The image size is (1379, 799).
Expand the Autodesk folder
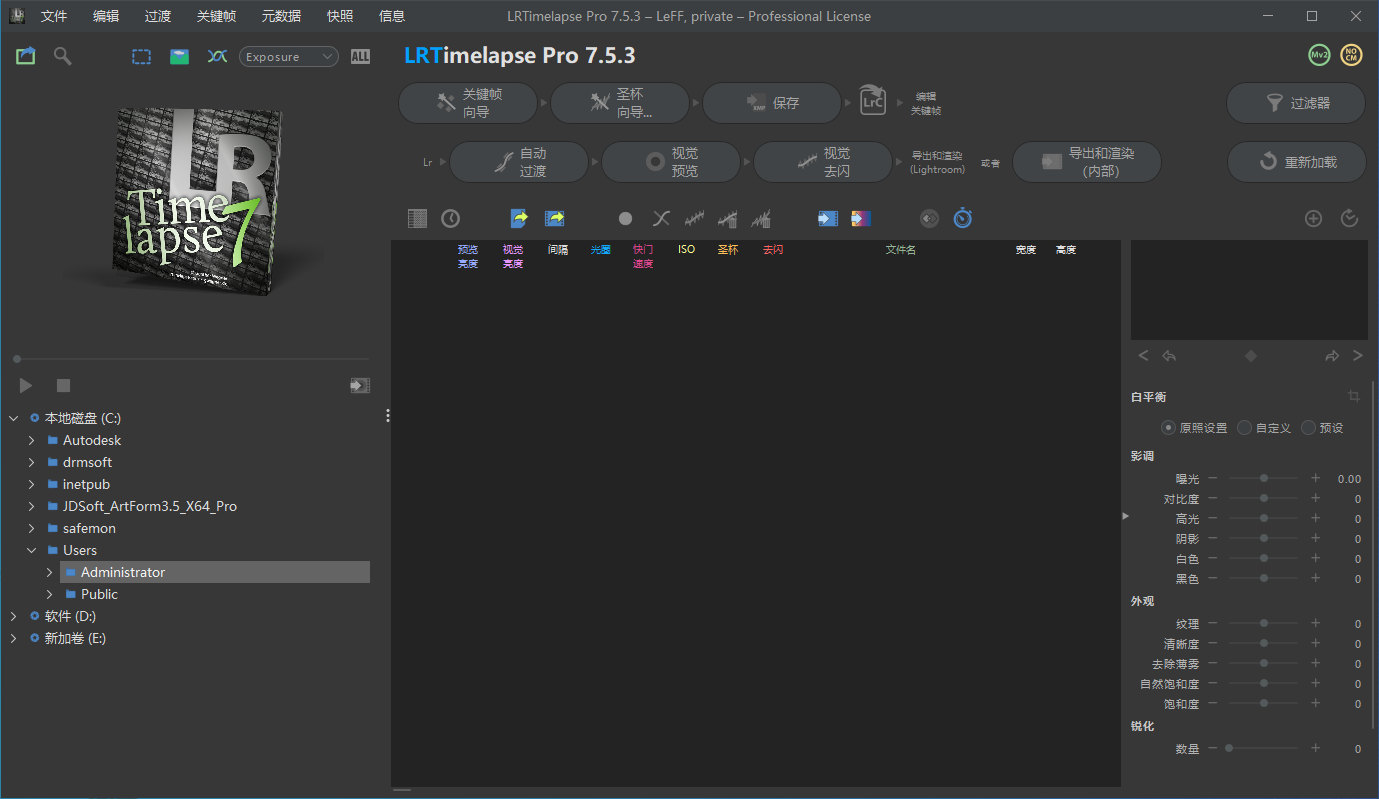point(31,440)
